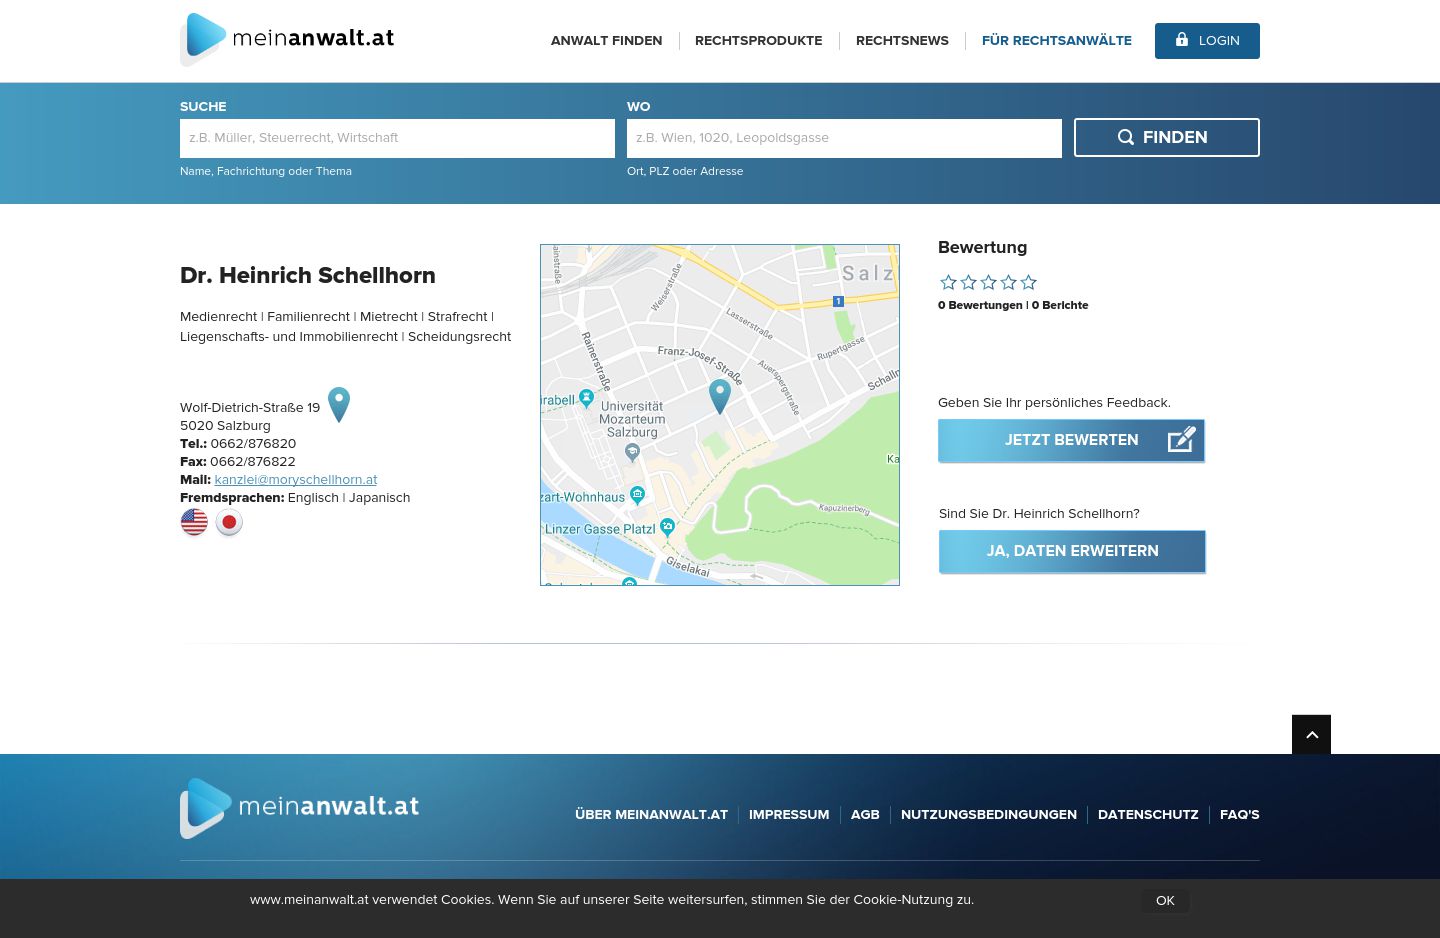Click the blue location marker on map
This screenshot has width=1440, height=938.
[720, 396]
